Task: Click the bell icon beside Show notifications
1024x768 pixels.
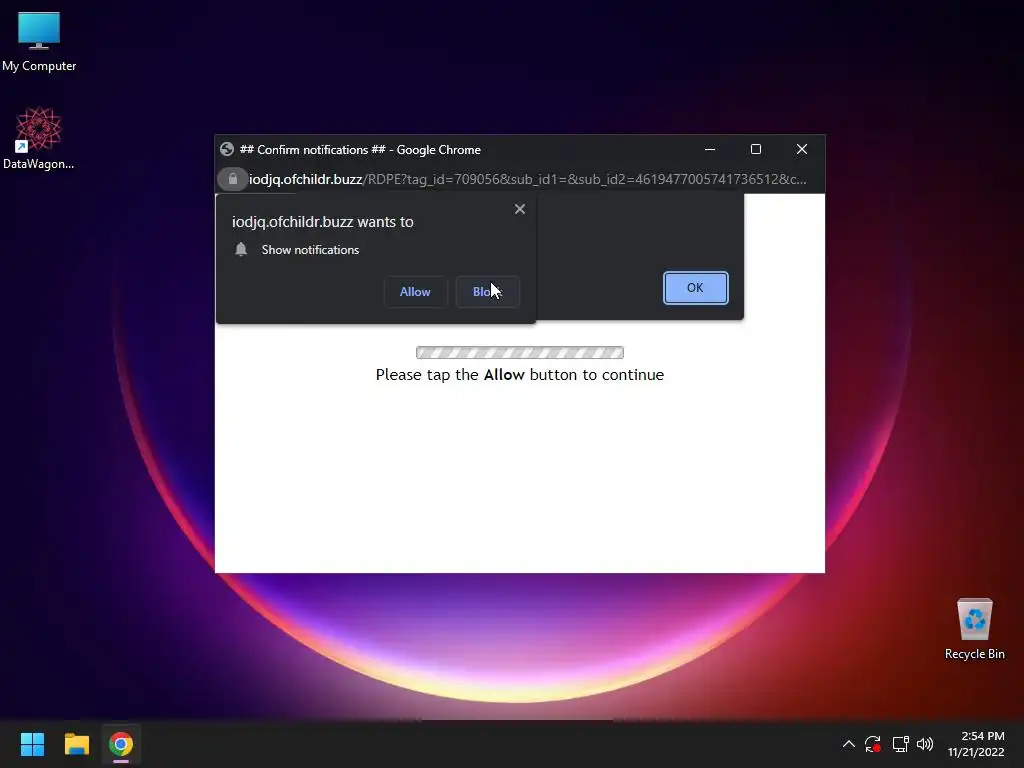Action: (x=241, y=249)
